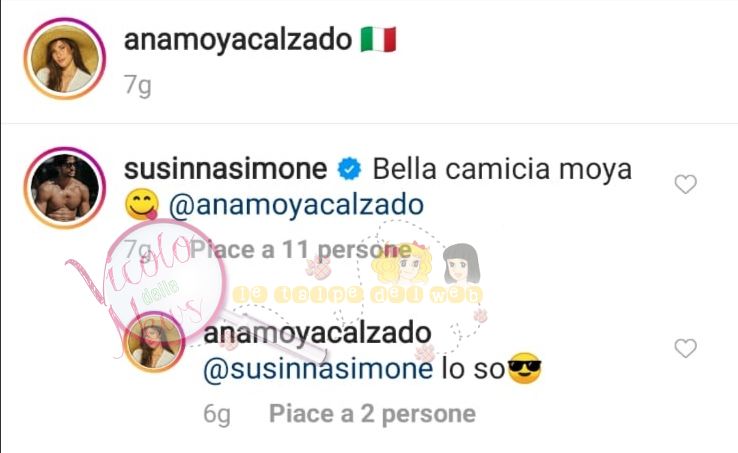The image size is (738, 453).
Task: View likes via 'Piace a 2 persone'
Action: (372, 414)
